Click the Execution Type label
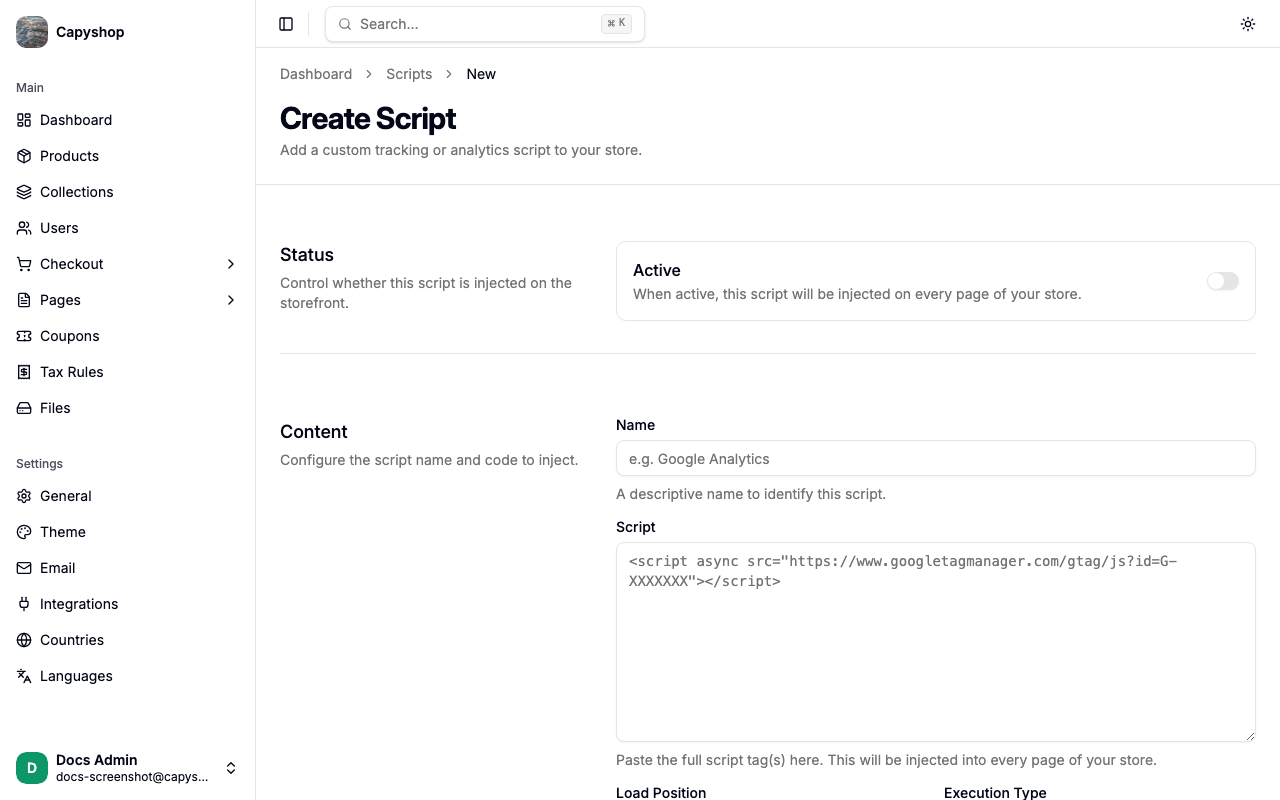This screenshot has height=800, width=1280. pos(995,793)
